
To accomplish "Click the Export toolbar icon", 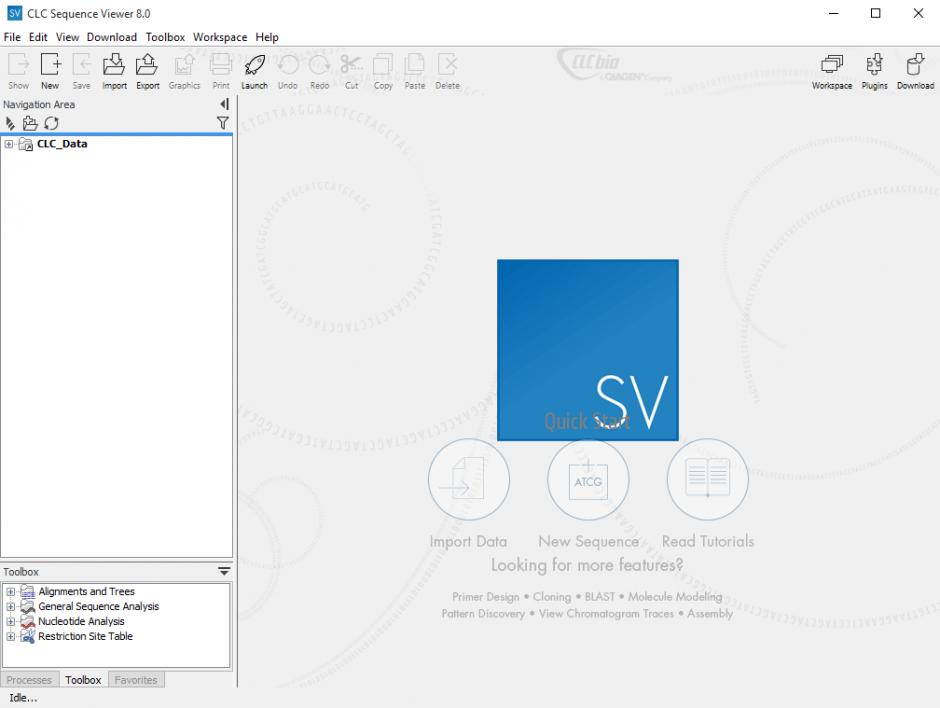I will tap(147, 71).
